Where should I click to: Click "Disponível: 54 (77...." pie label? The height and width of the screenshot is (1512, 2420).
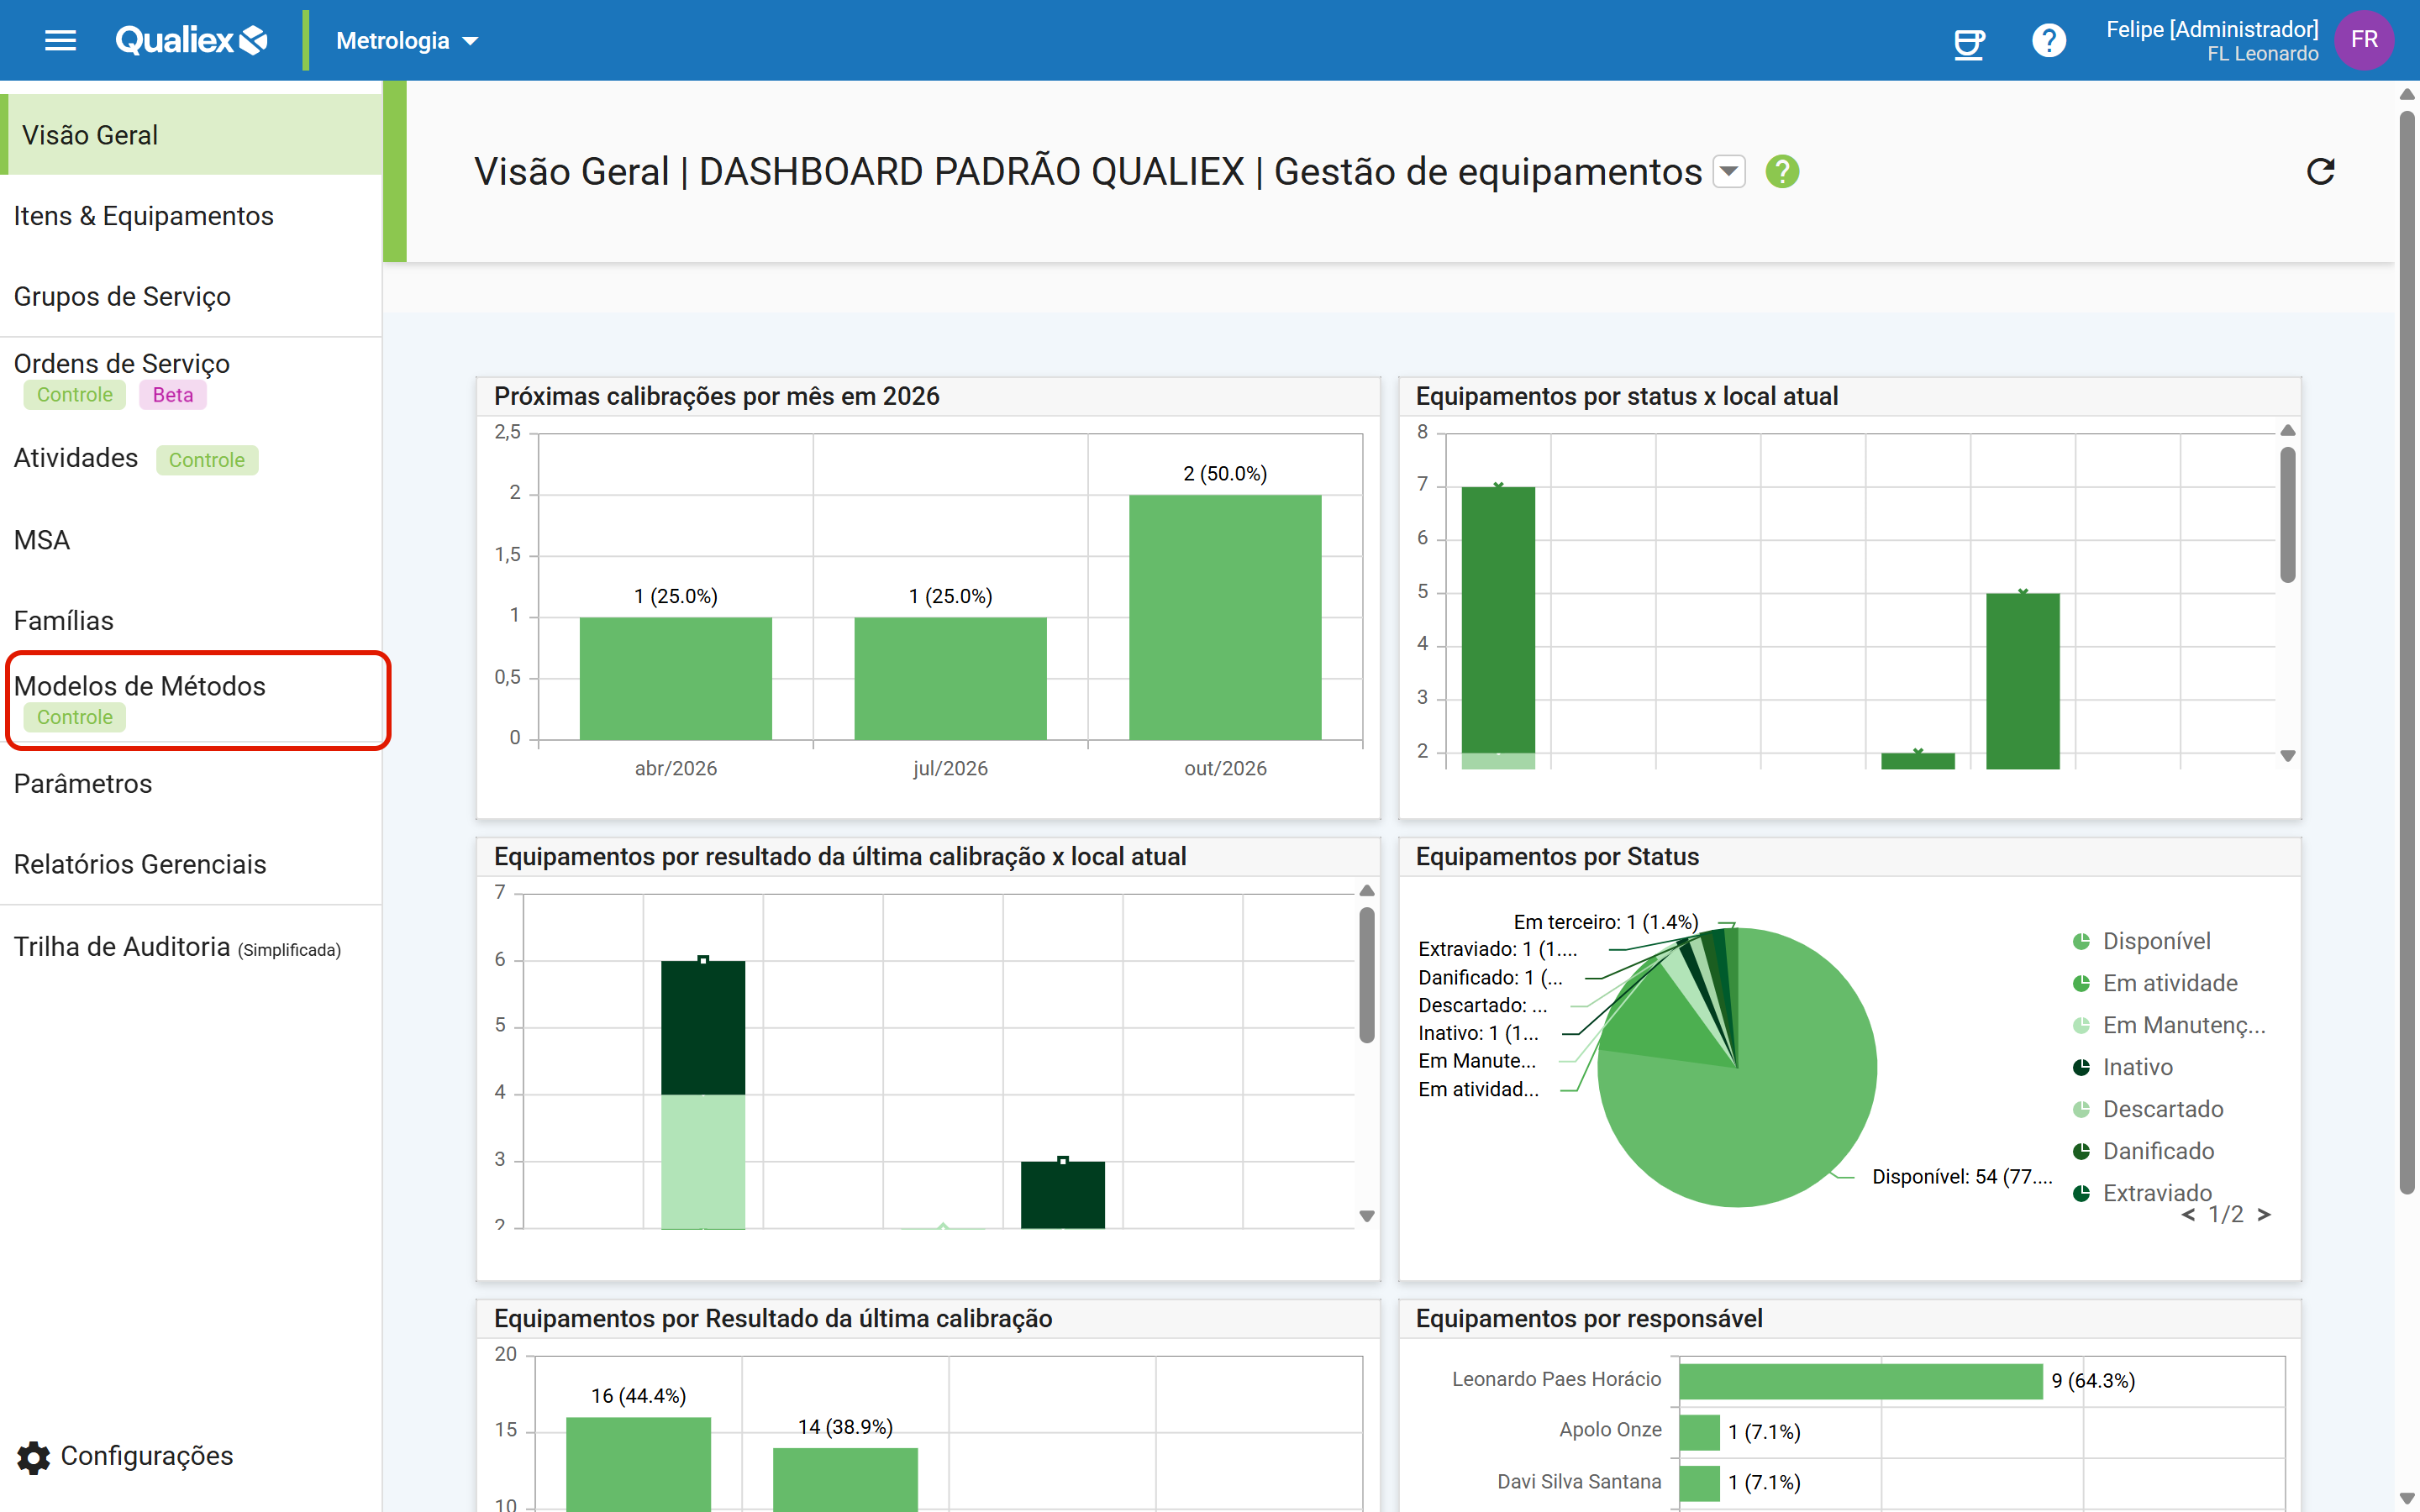1962,1177
